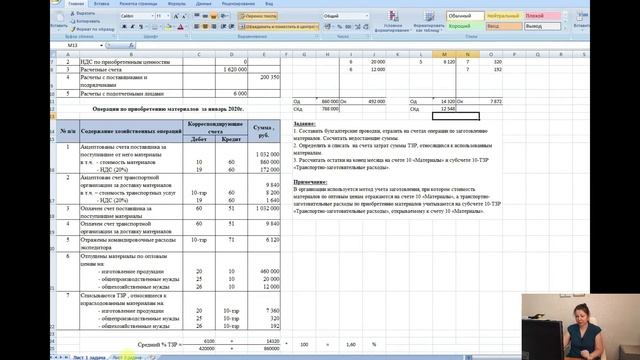The width and height of the screenshot is (640, 360).
Task: Click the Borders icon in font group
Action: point(155,27)
